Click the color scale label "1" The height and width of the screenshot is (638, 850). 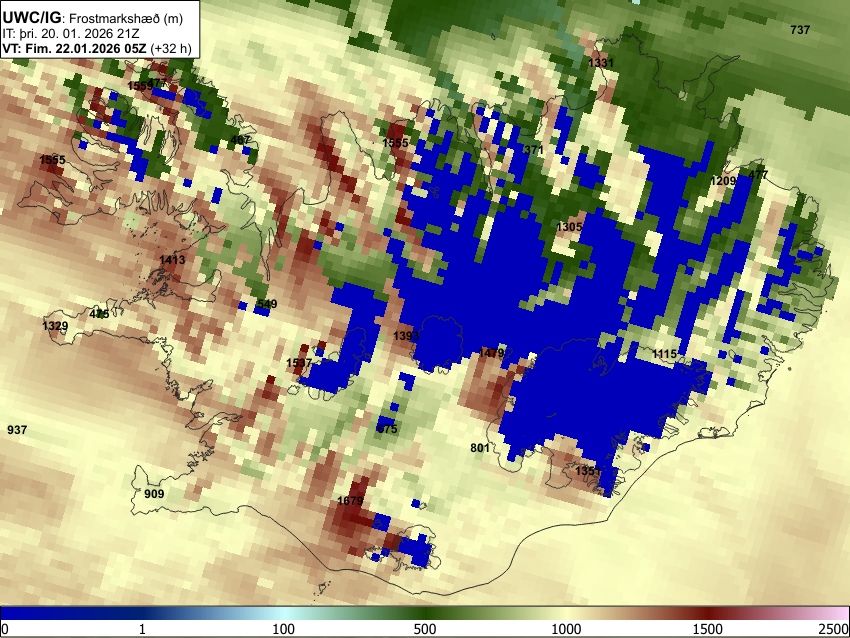(142, 629)
